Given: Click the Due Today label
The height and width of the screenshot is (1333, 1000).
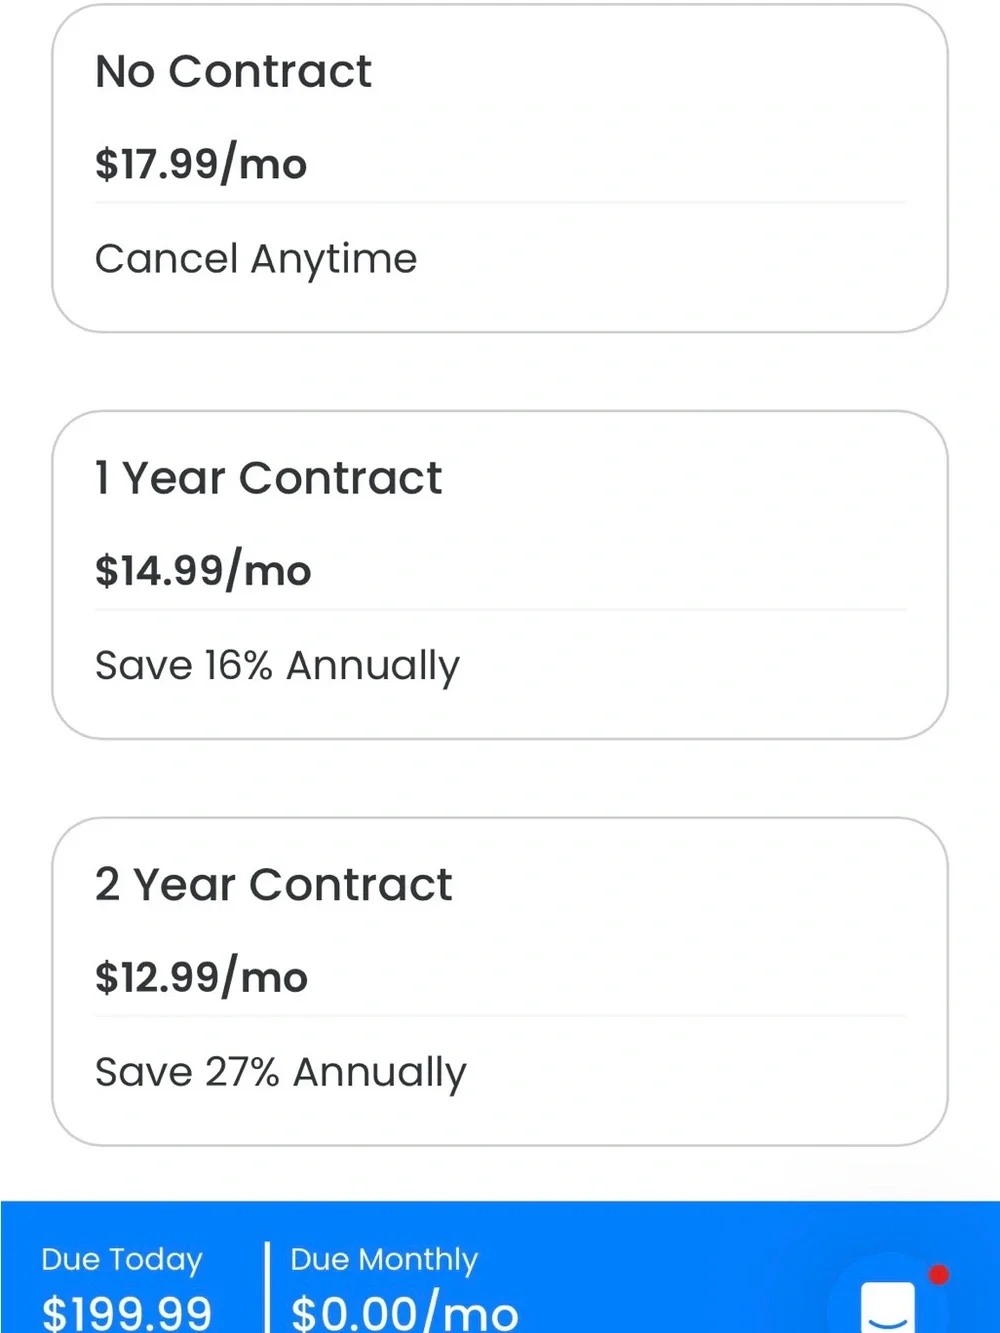Looking at the screenshot, I should (x=122, y=1259).
